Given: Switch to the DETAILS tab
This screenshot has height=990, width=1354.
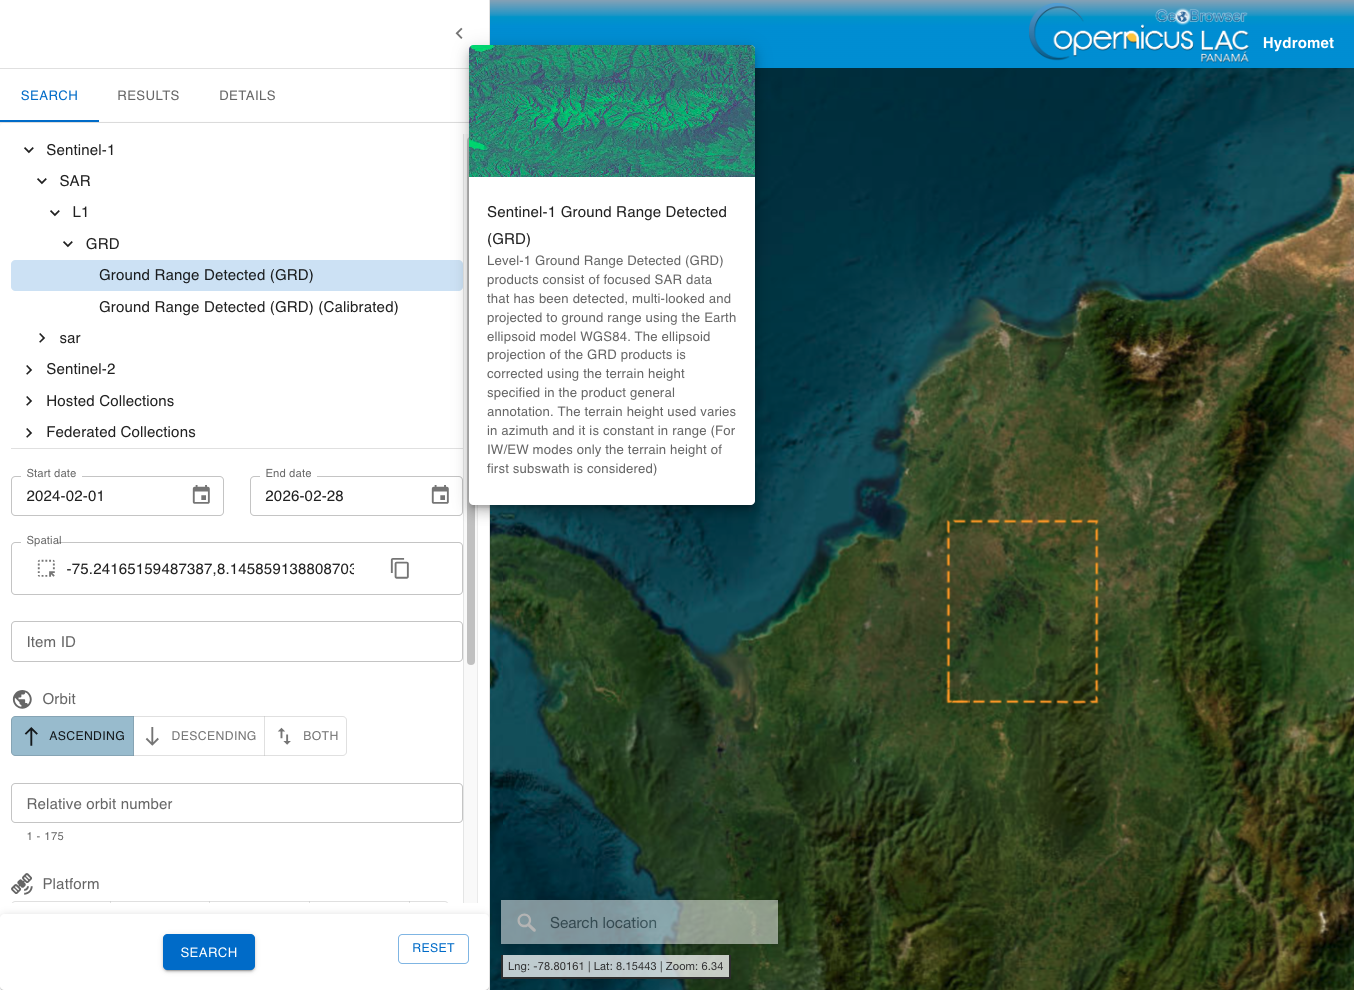Looking at the screenshot, I should click(x=247, y=95).
